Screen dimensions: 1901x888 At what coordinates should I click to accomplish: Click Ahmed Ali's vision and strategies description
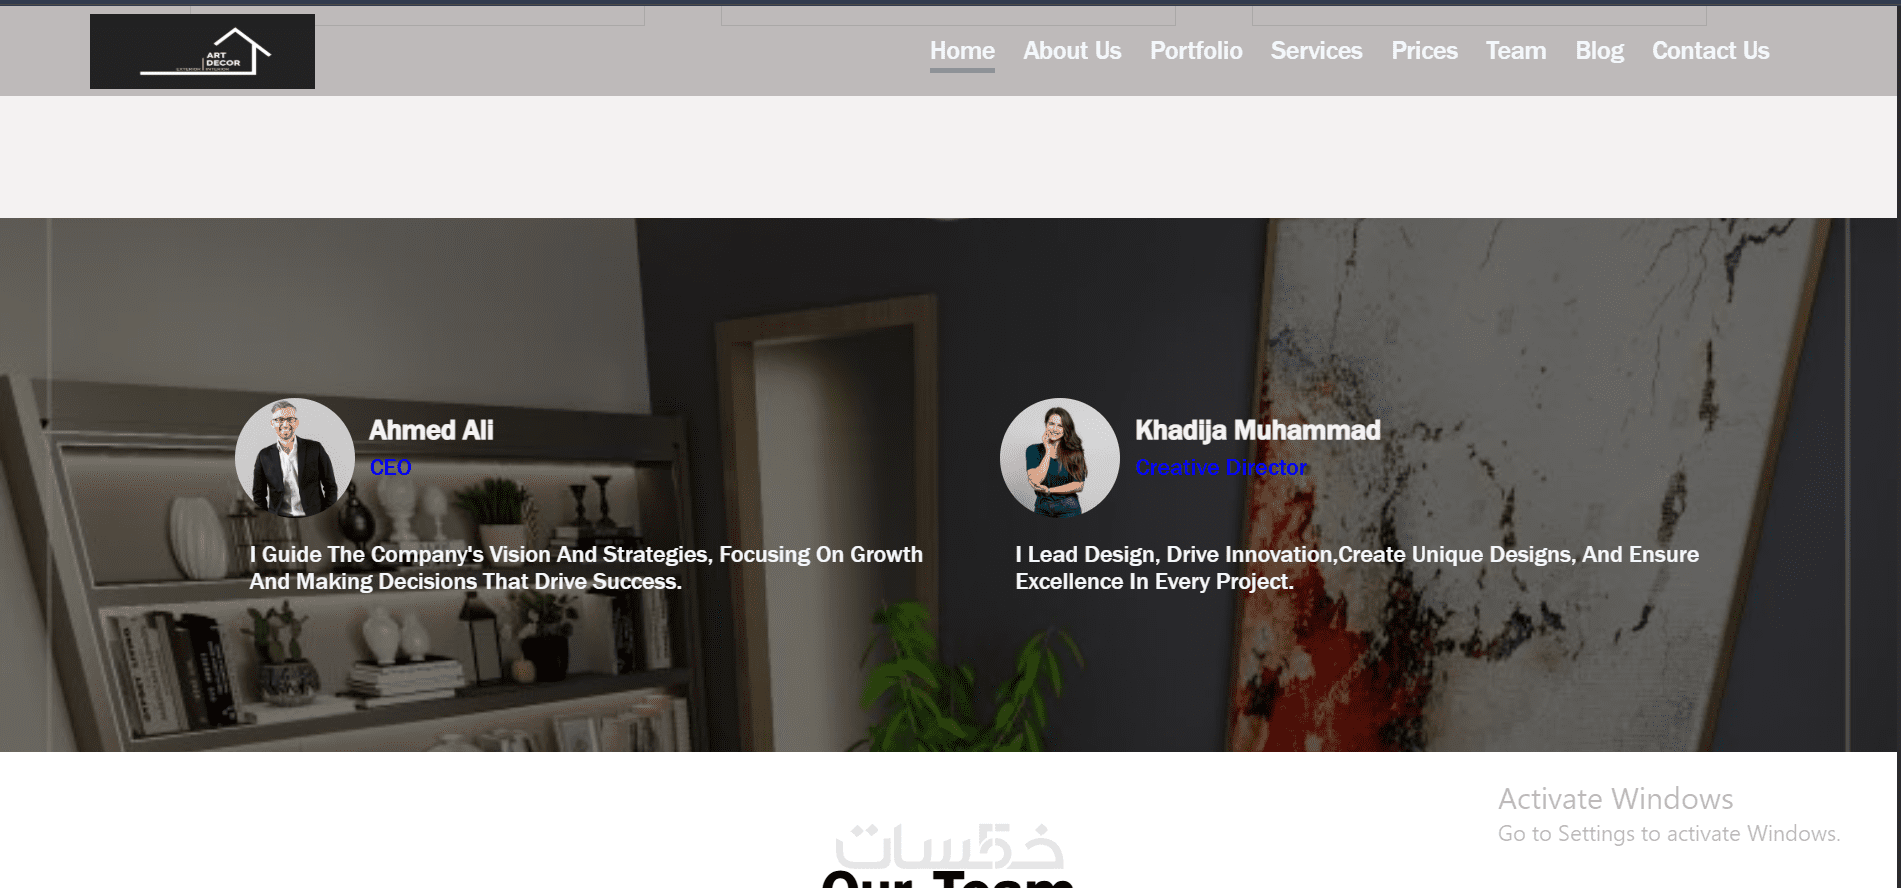pyautogui.click(x=586, y=568)
